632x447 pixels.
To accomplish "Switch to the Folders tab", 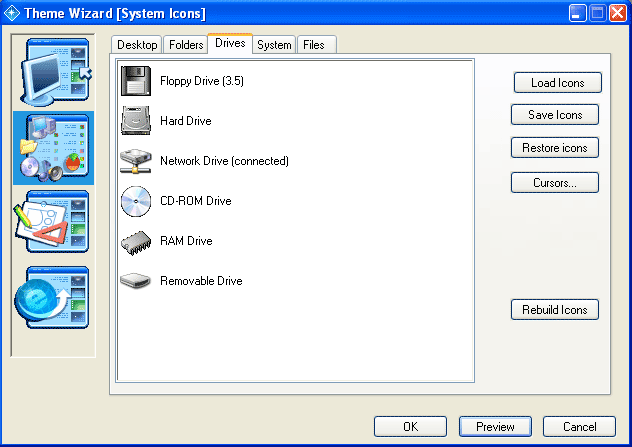I will 186,44.
